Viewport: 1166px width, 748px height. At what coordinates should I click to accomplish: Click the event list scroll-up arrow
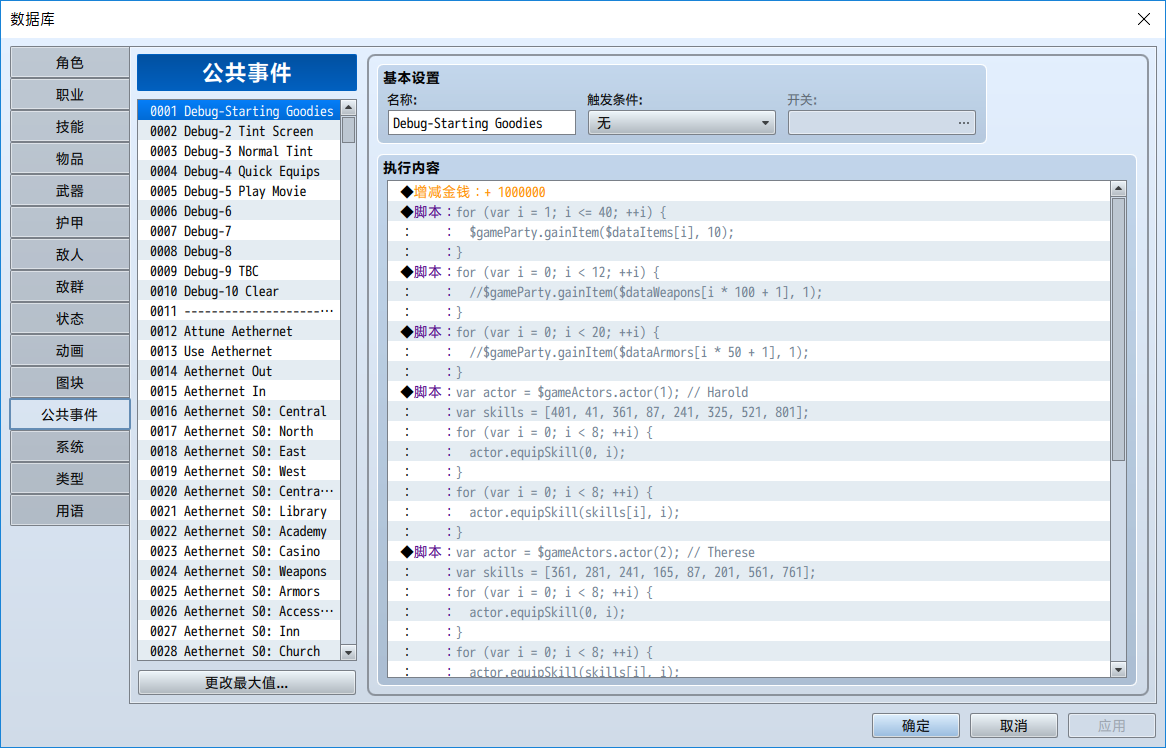348,108
